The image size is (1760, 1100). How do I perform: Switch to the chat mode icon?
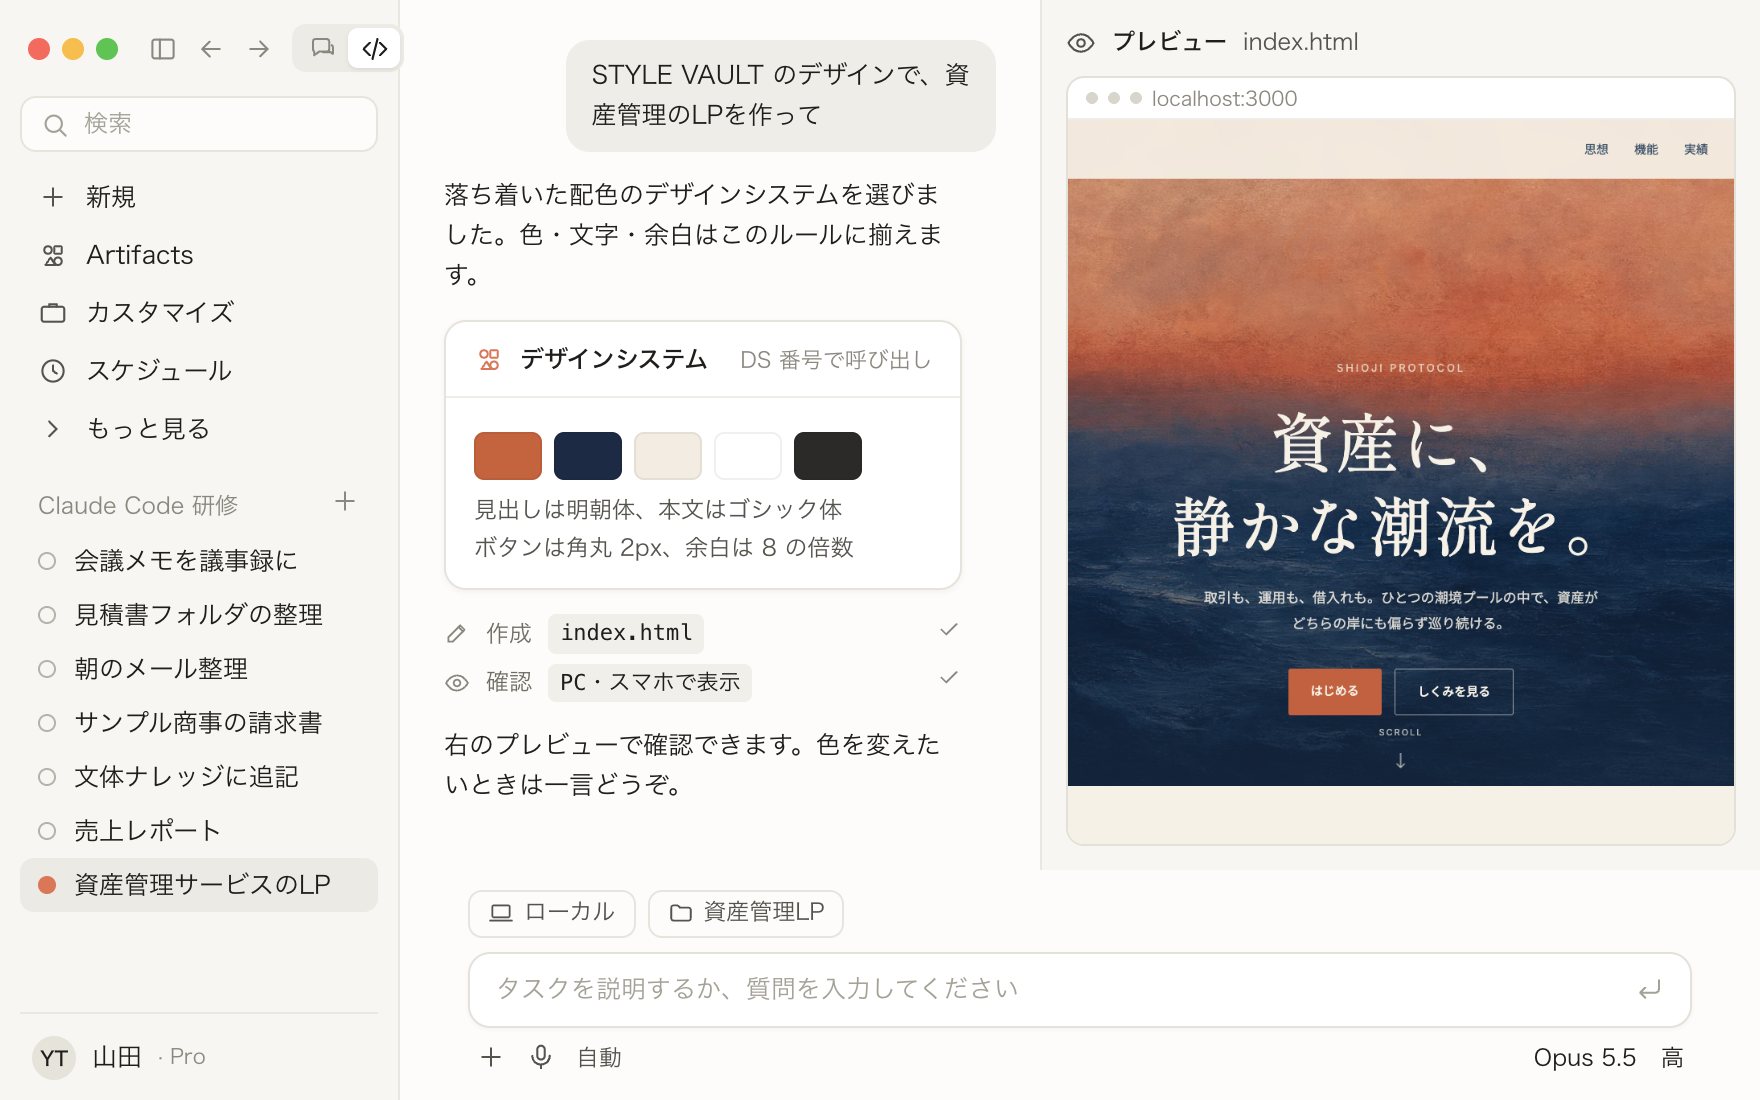click(x=322, y=48)
